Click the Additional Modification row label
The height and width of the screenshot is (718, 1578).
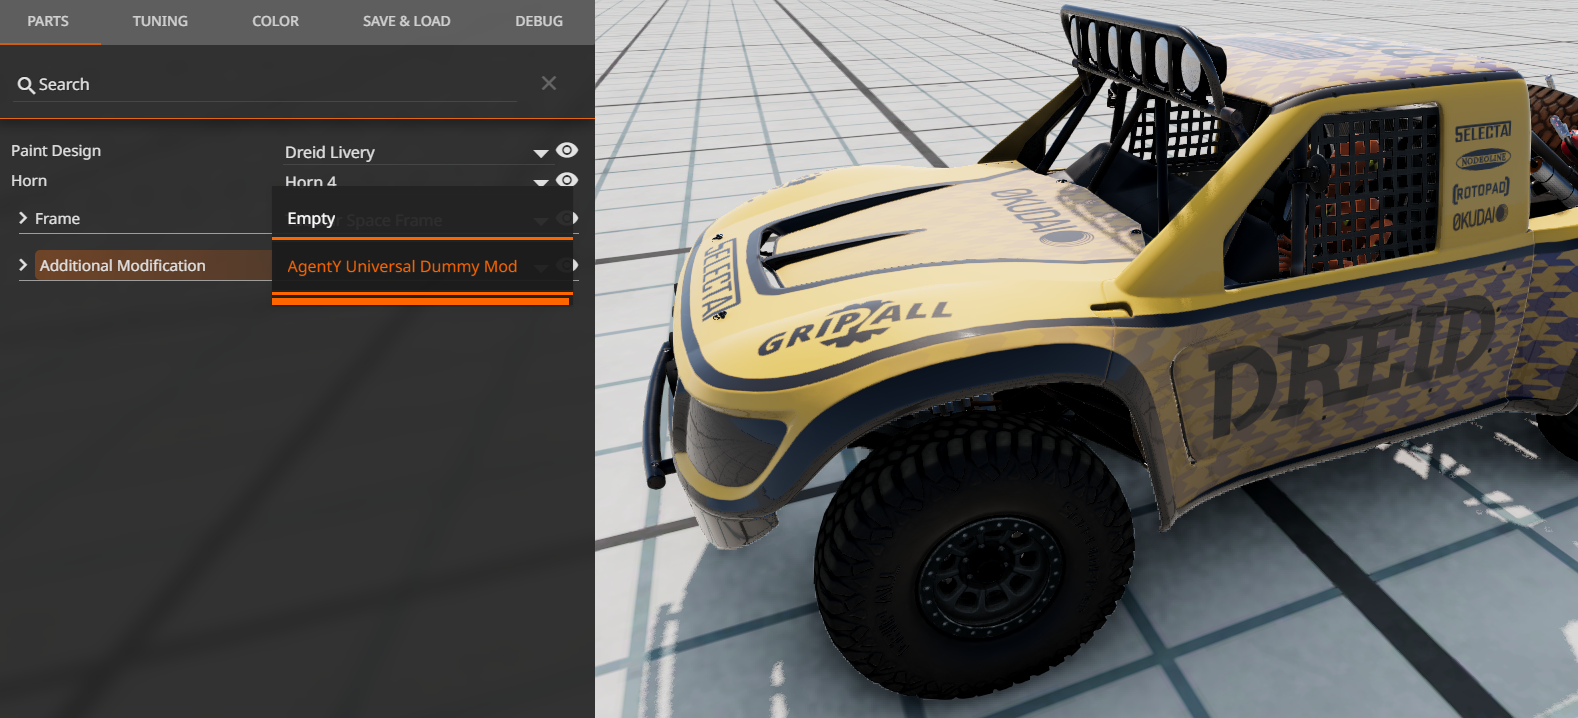click(122, 265)
